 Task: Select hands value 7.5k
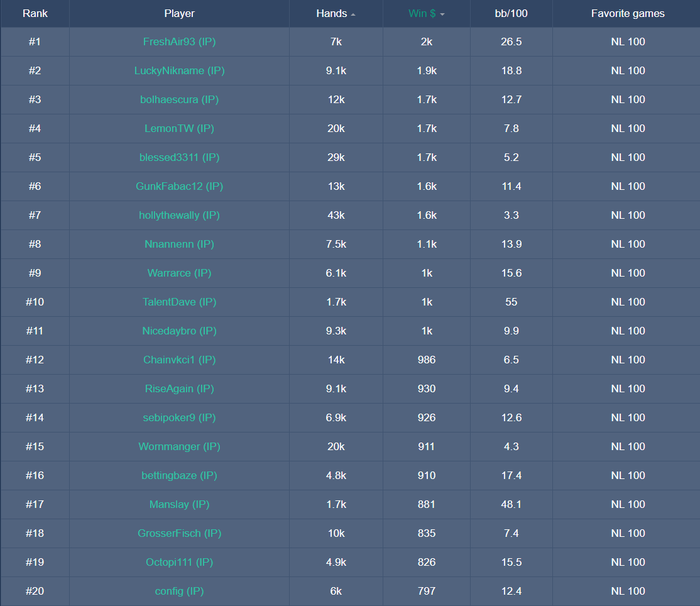336,244
